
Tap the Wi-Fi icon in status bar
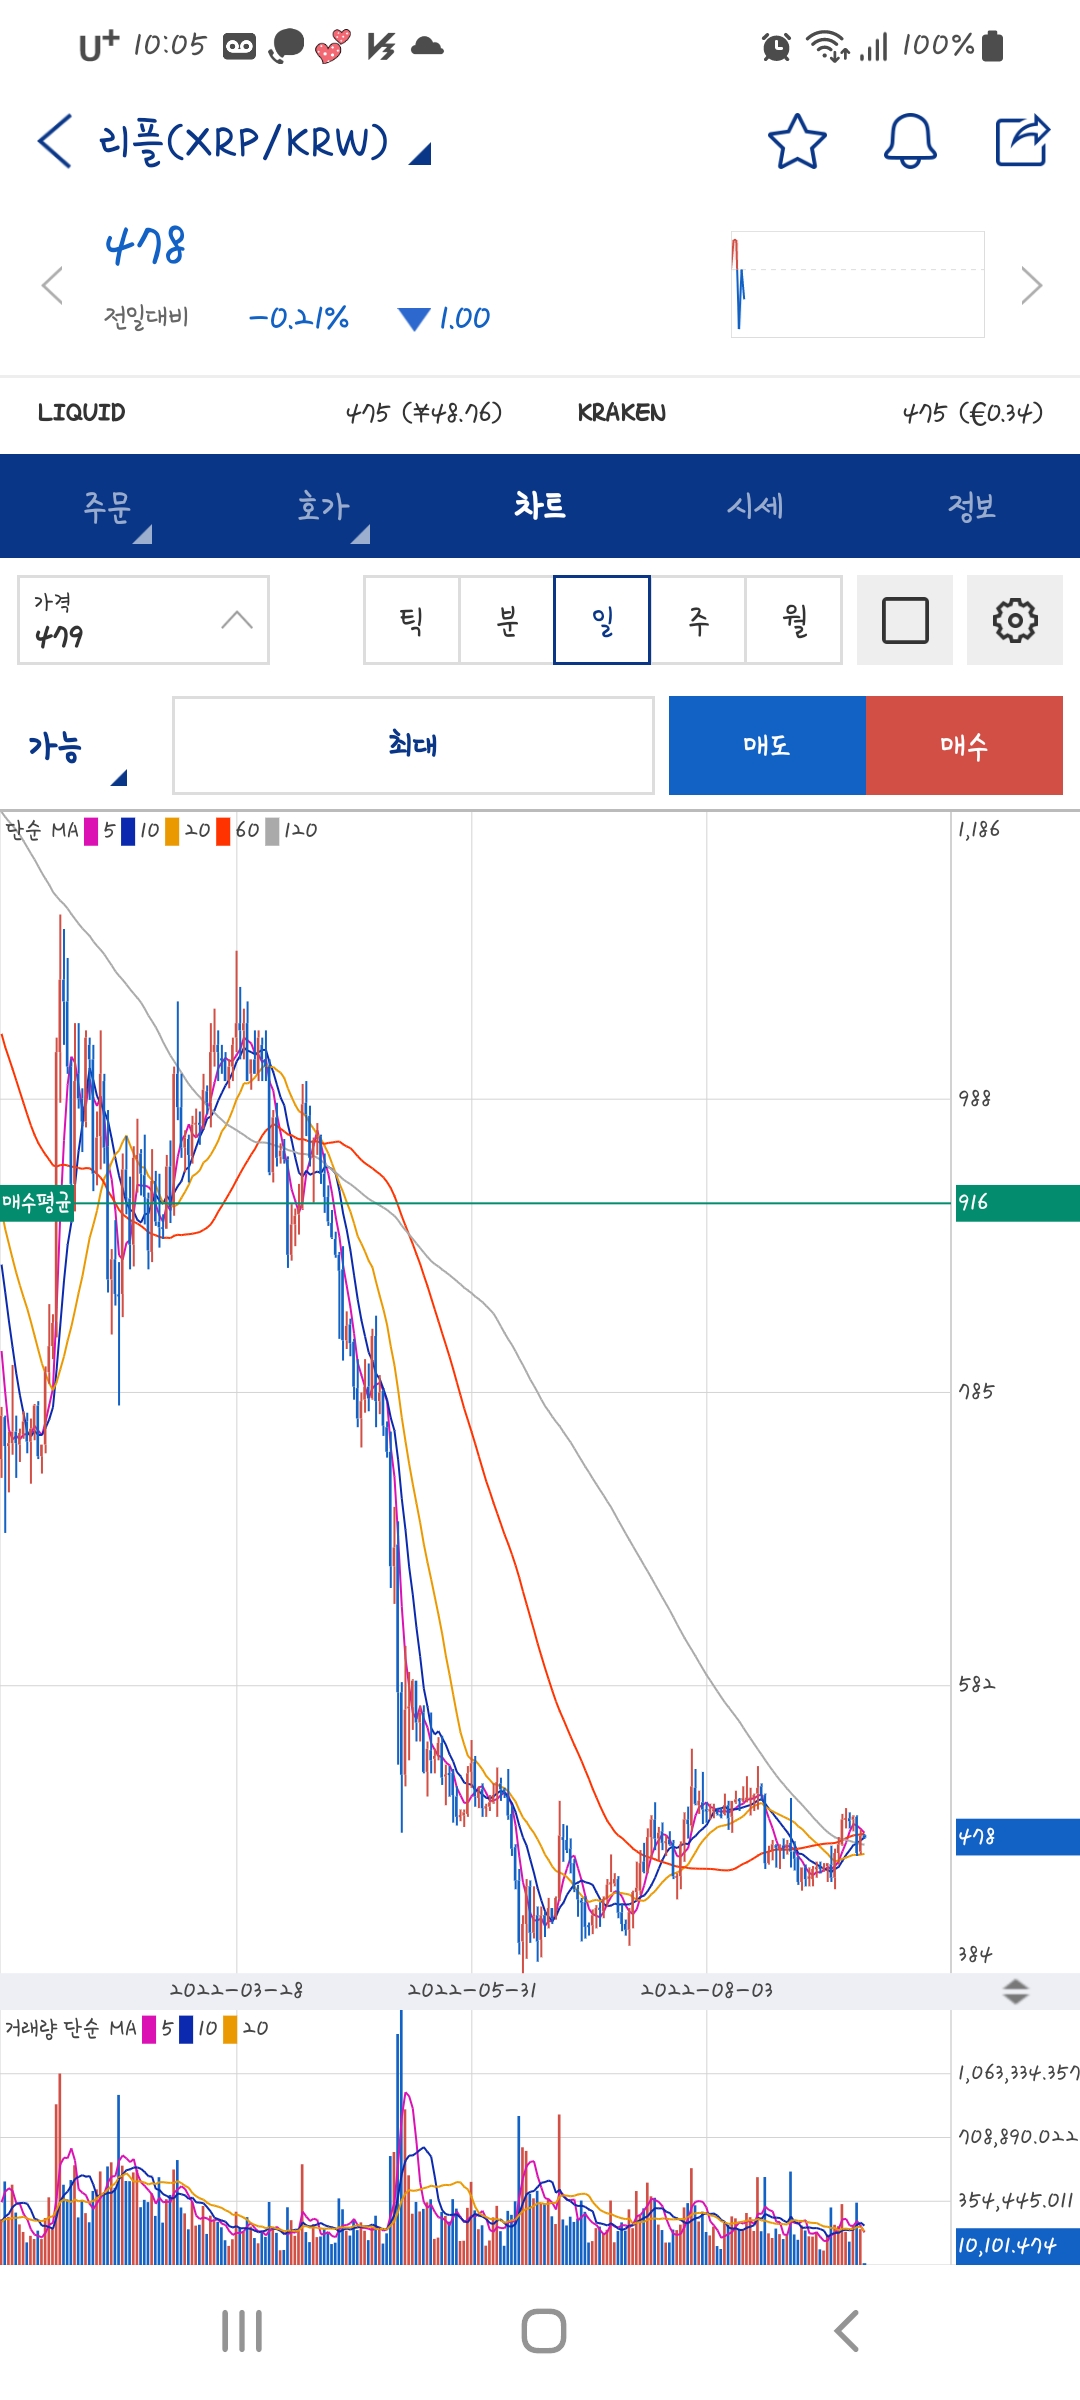[x=828, y=46]
